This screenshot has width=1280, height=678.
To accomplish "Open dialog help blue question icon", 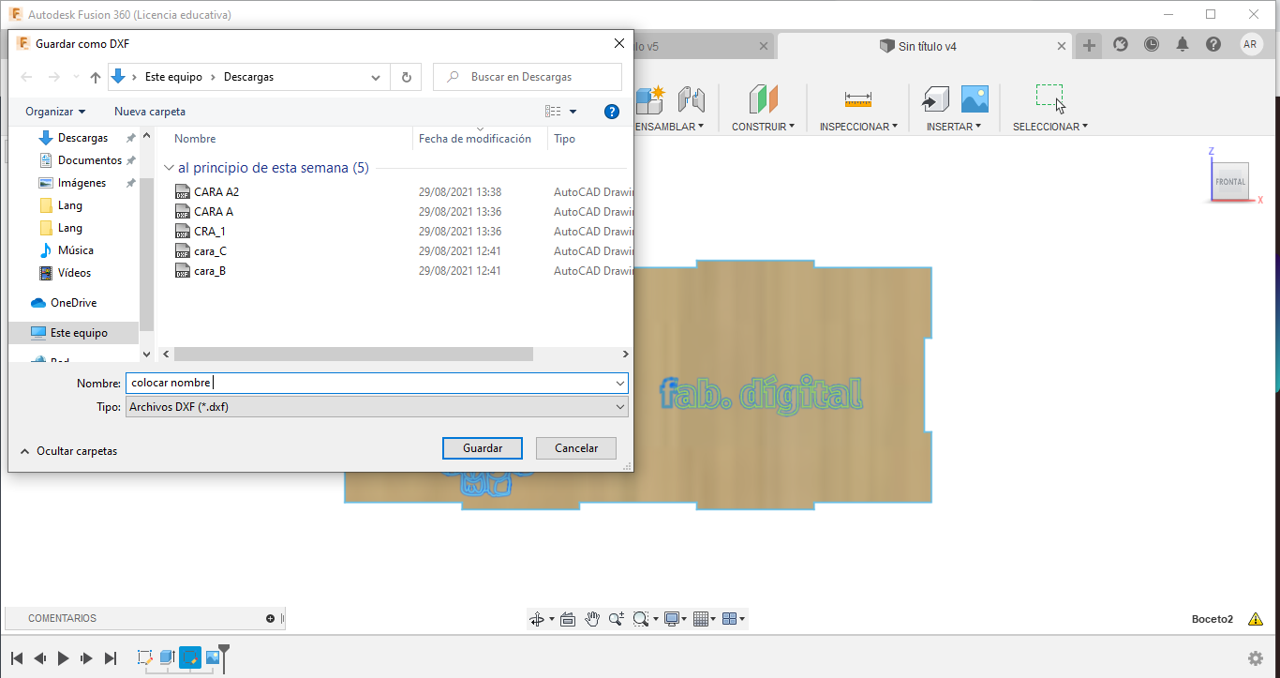I will click(612, 112).
